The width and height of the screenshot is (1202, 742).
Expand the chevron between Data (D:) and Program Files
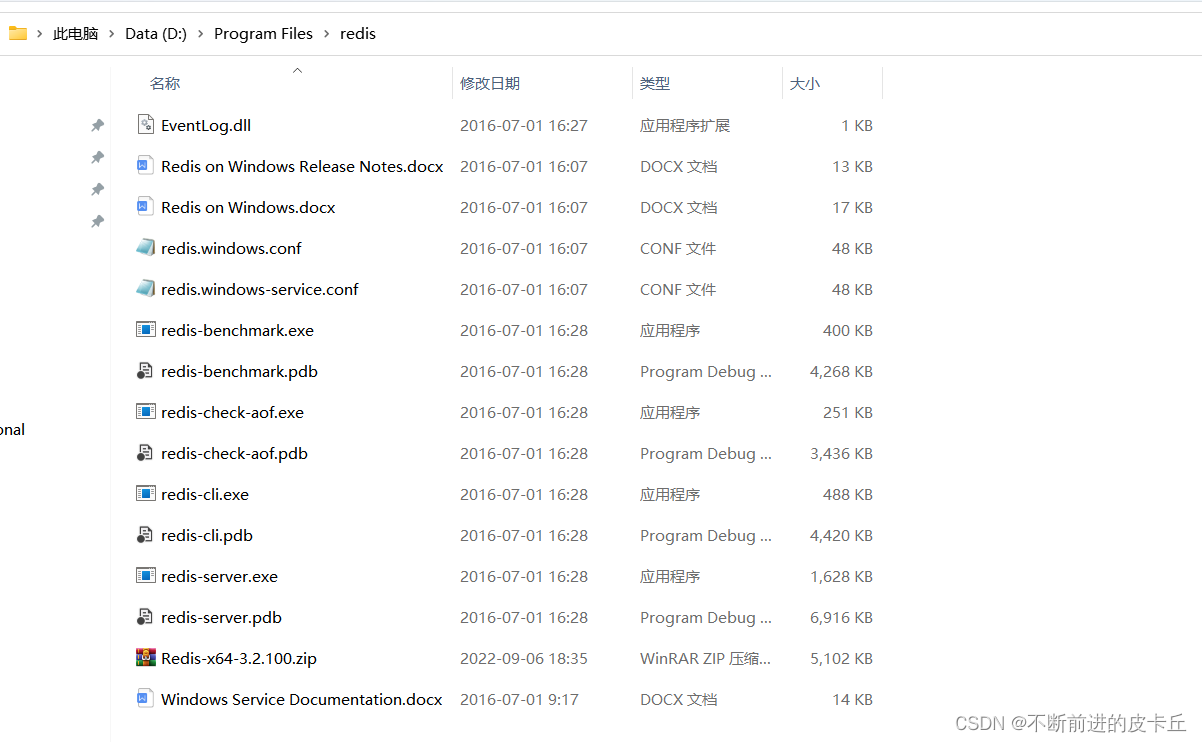coord(201,33)
